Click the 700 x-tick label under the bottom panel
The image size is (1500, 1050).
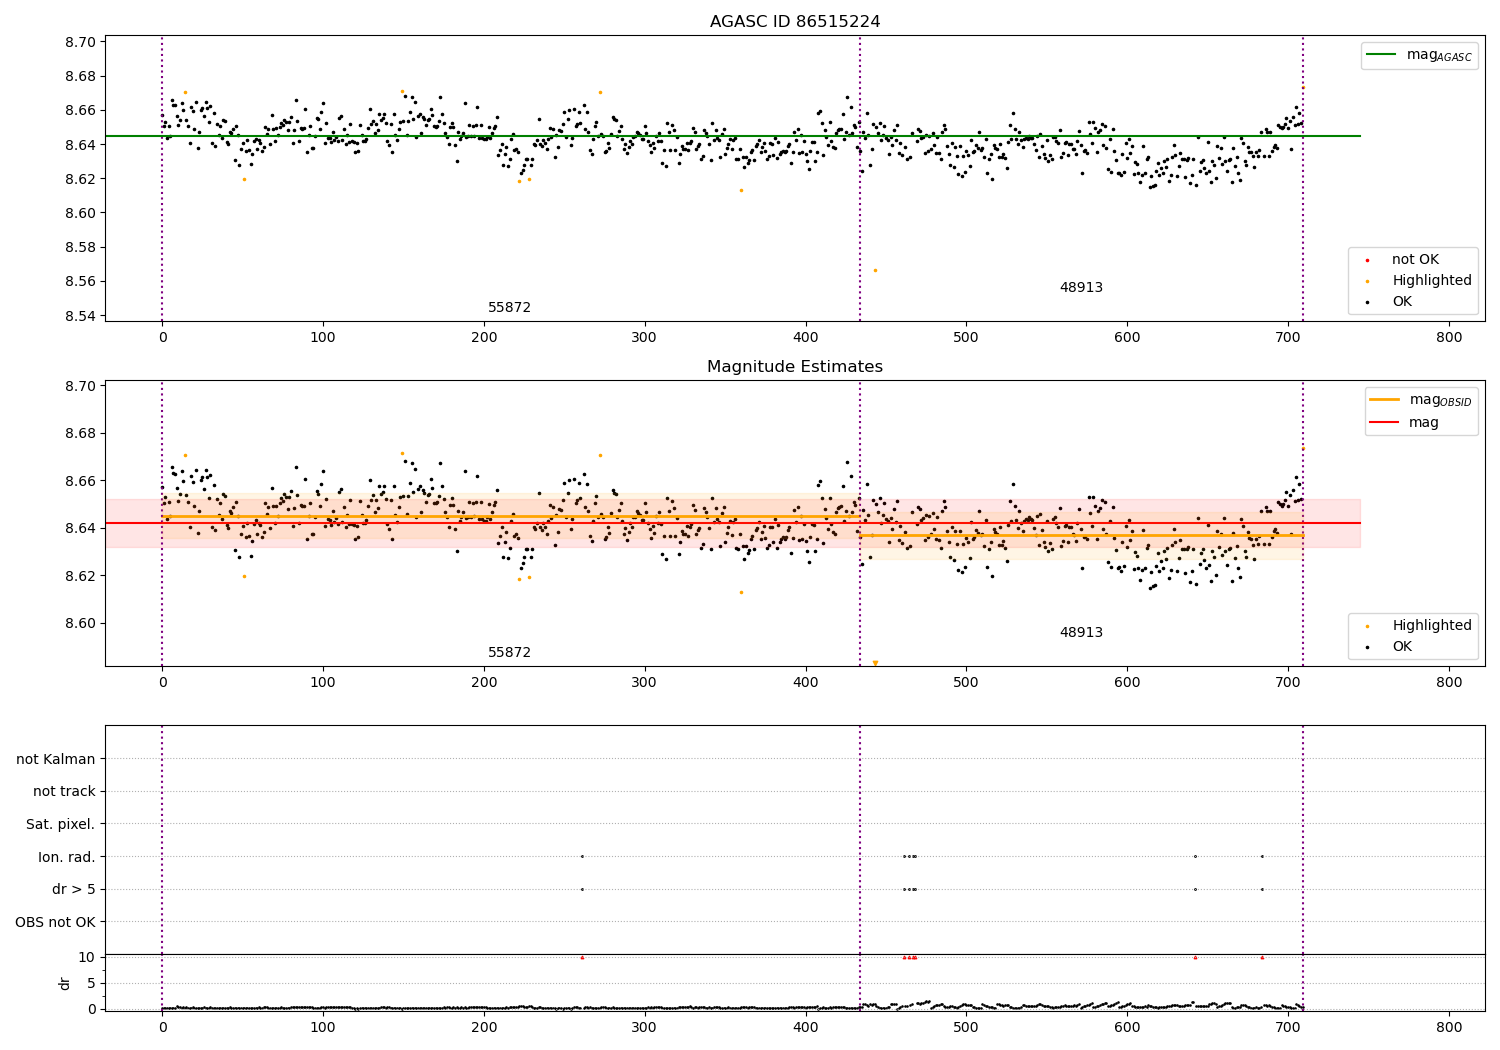point(1288,1028)
